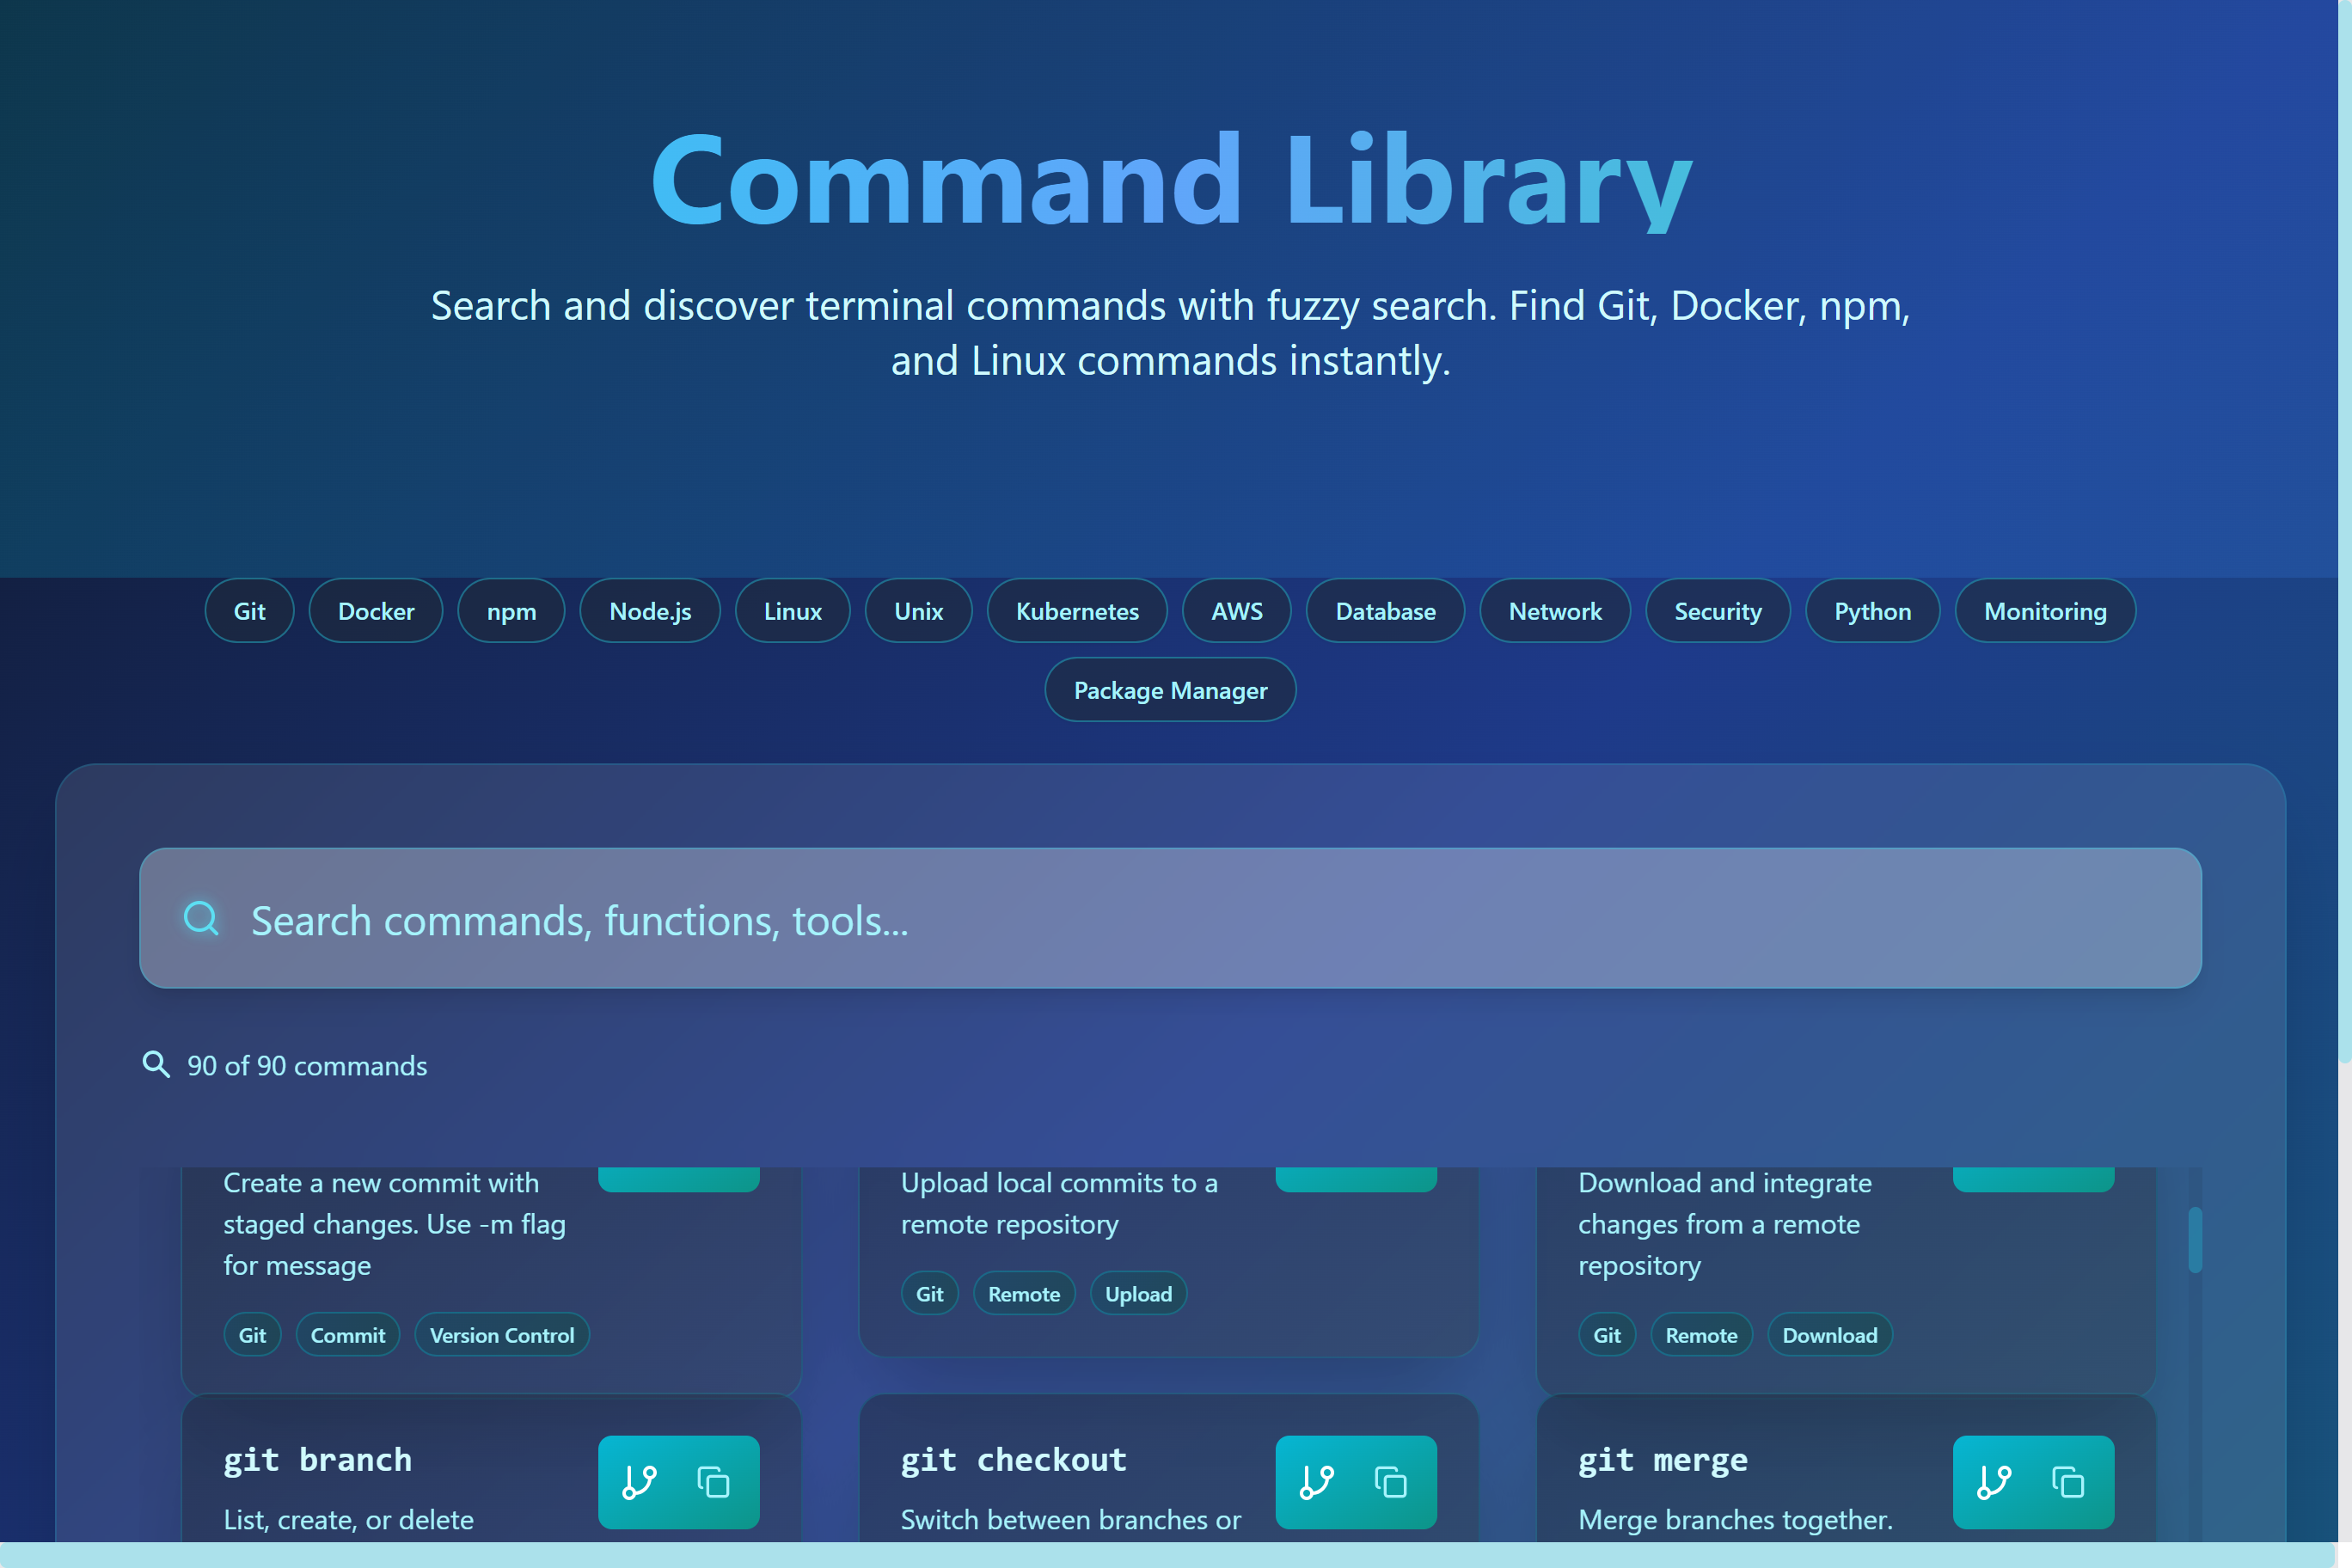2352x1568 pixels.
Task: Copy the git checkout command
Action: click(1390, 1482)
